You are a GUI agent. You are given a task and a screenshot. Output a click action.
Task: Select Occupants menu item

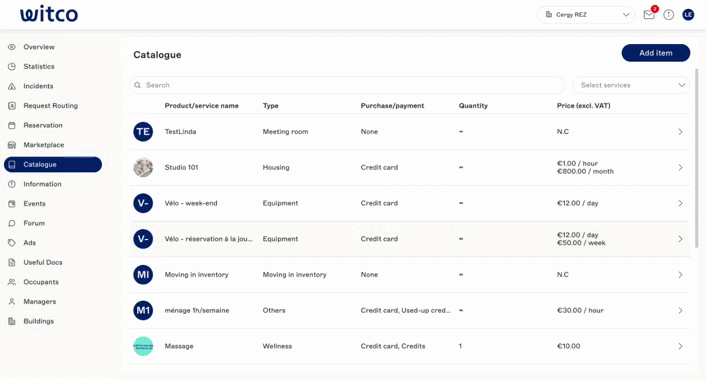pos(41,282)
